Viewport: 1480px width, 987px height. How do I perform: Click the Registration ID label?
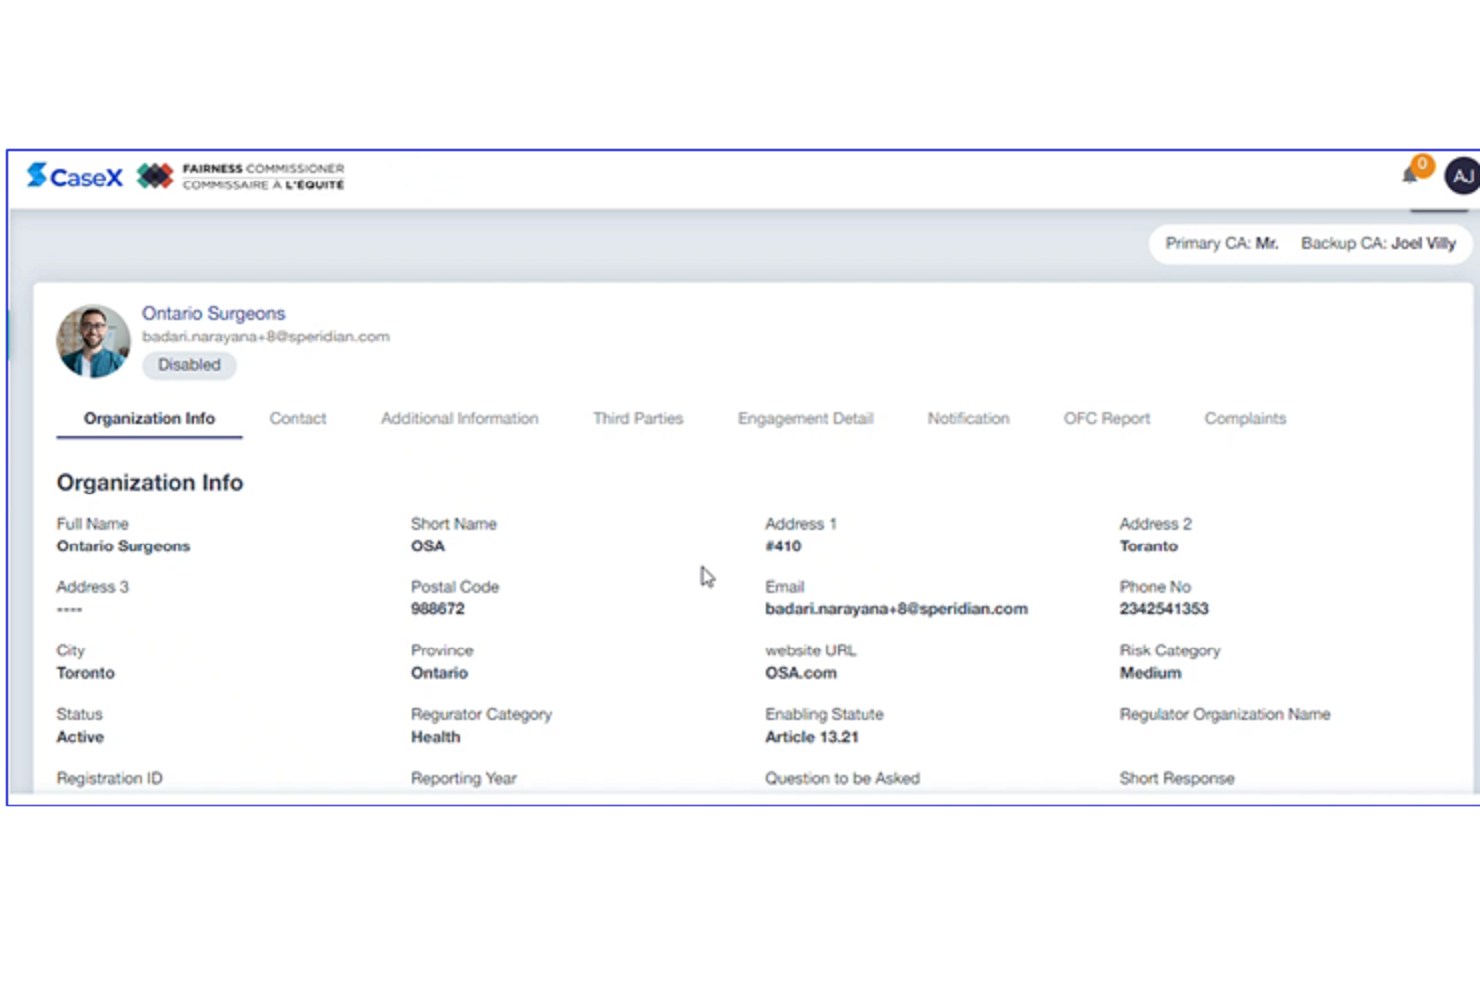pos(109,778)
